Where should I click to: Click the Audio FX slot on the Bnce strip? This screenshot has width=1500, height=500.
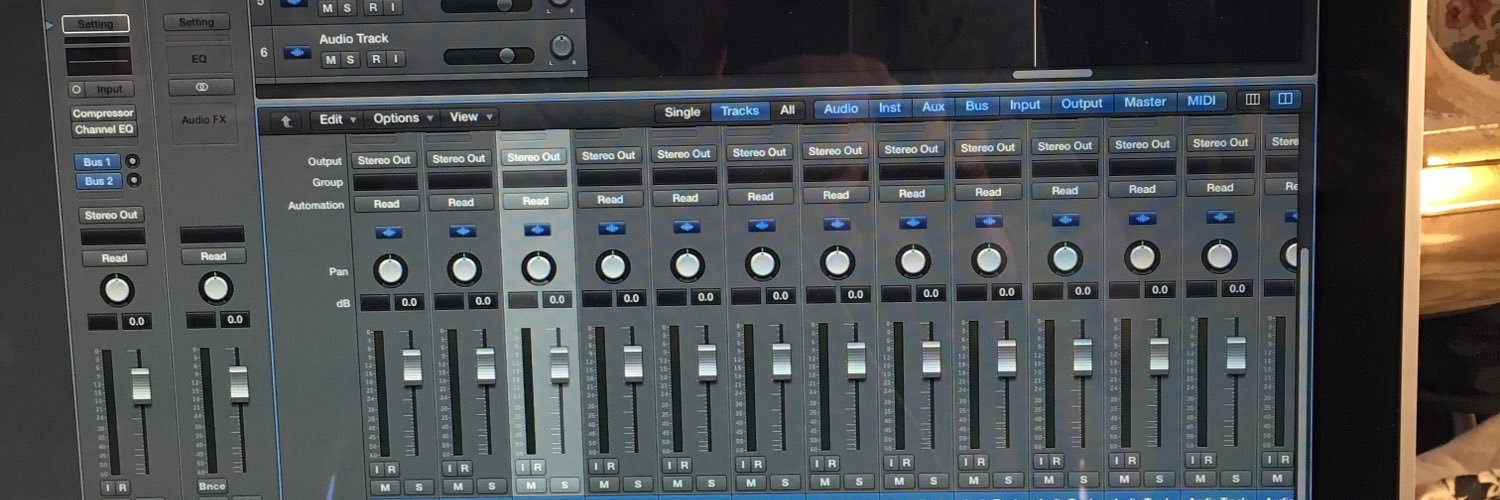point(203,120)
